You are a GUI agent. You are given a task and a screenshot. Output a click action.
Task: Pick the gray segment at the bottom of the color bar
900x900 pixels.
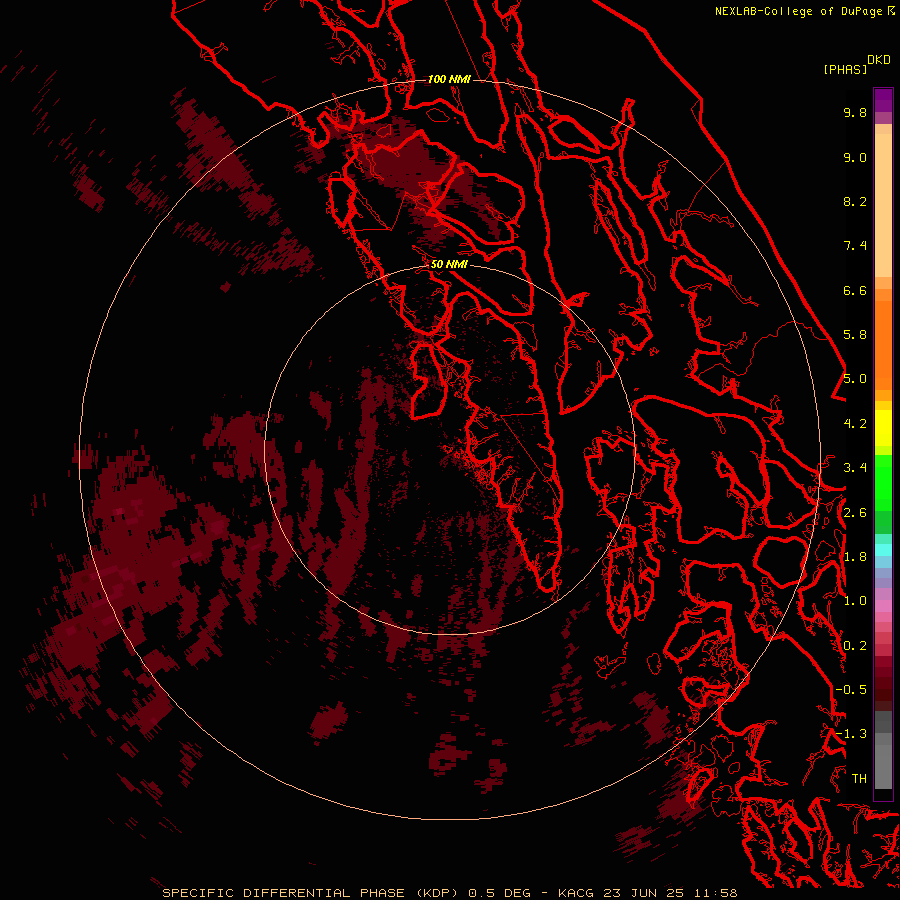883,760
